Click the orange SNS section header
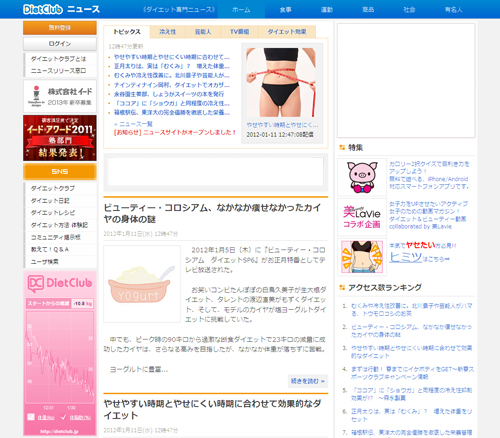500x438 pixels. pos(60,172)
